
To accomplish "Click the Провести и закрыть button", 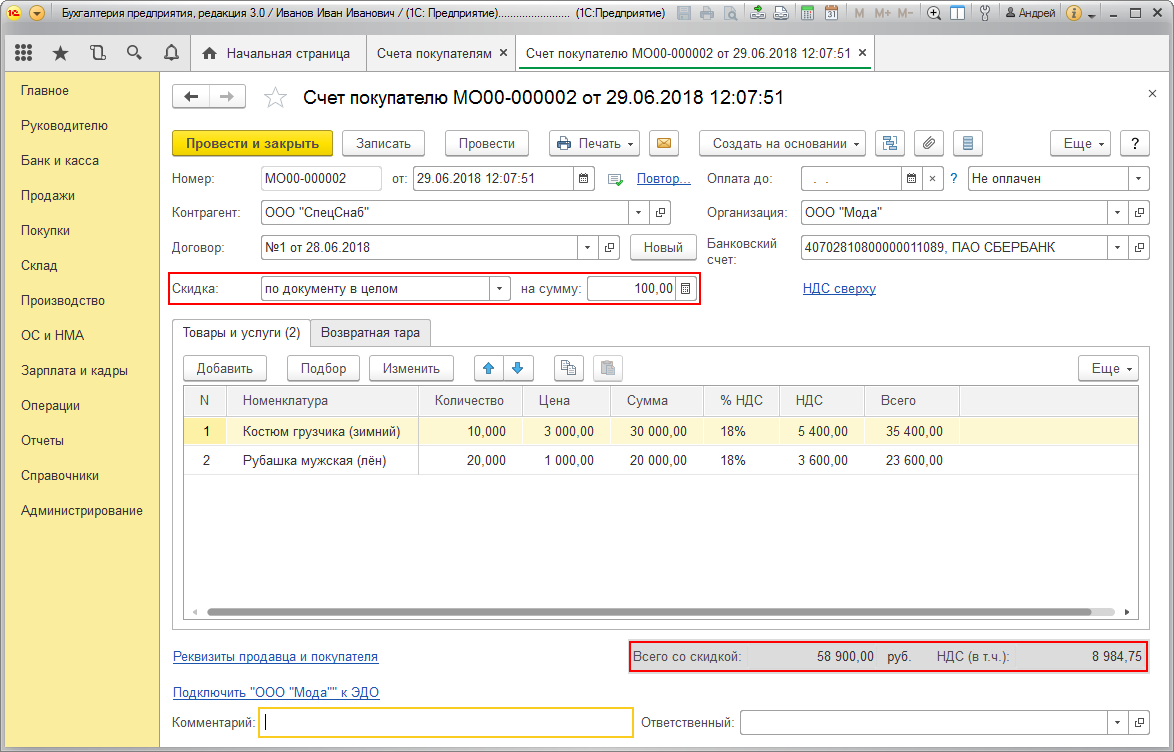I will pyautogui.click(x=252, y=143).
